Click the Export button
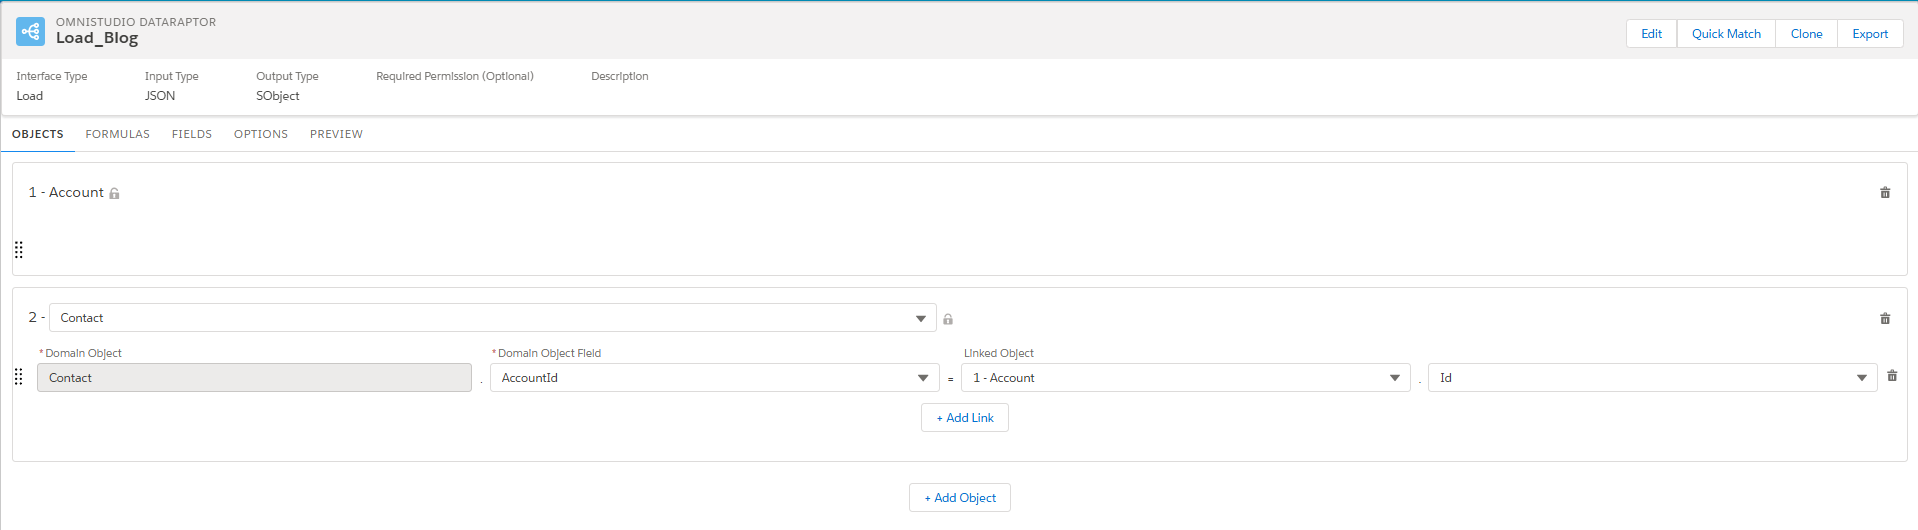The image size is (1918, 530). 1869,34
